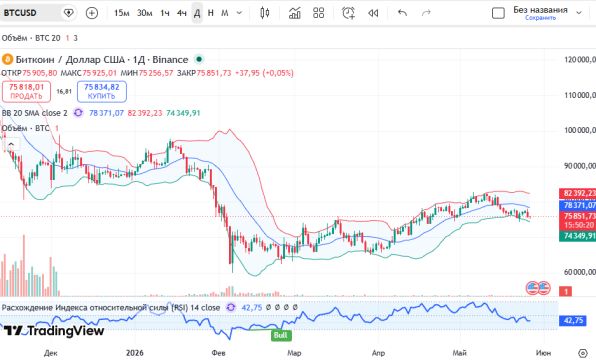Click the 120 000,00 price scale label
Viewport: 596px width, 360px height.
[579, 60]
